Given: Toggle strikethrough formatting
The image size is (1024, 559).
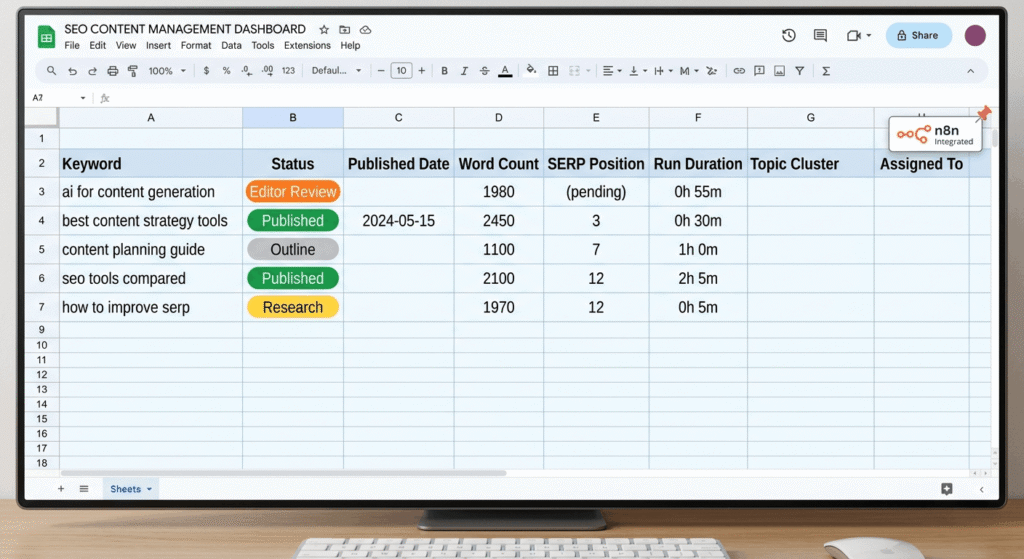Looking at the screenshot, I should pos(485,71).
